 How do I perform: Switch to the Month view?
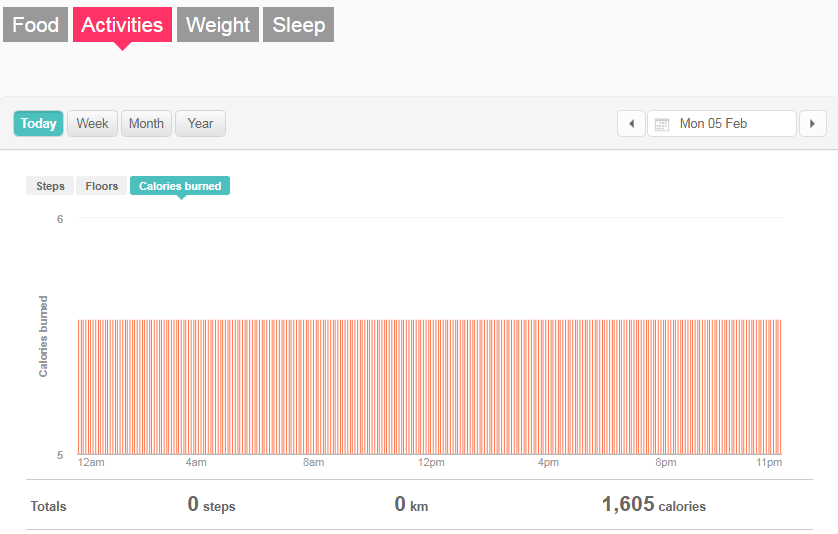pyautogui.click(x=146, y=124)
